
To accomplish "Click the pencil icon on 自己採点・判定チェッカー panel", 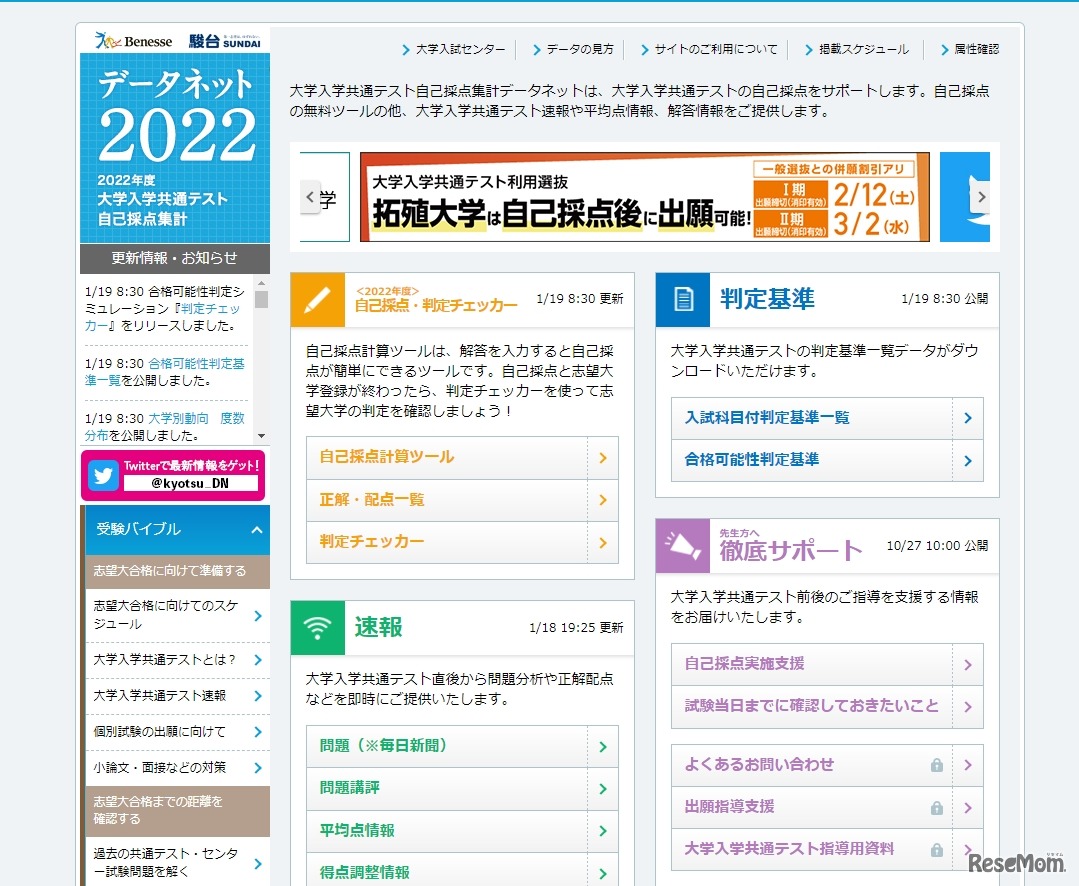I will (317, 299).
